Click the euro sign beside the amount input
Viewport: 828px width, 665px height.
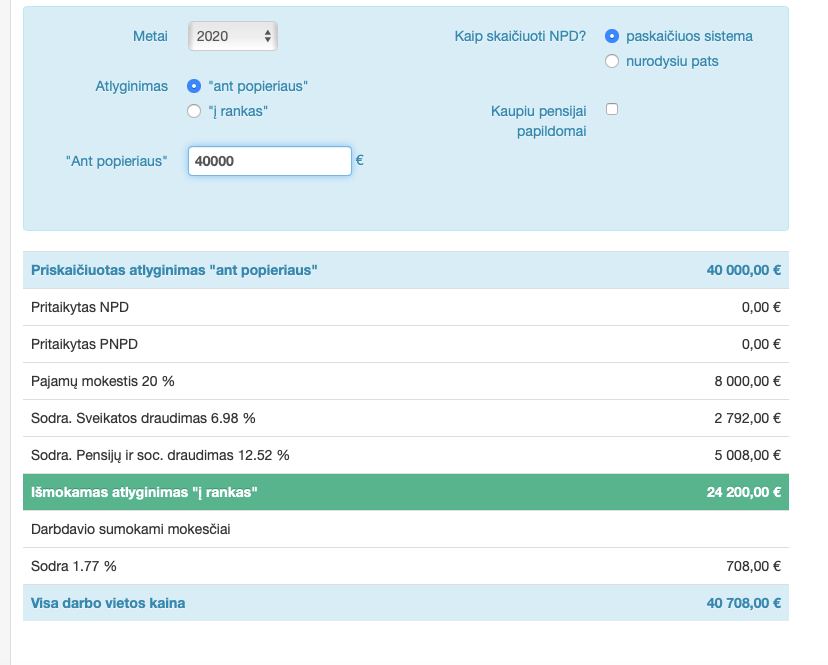click(x=360, y=160)
